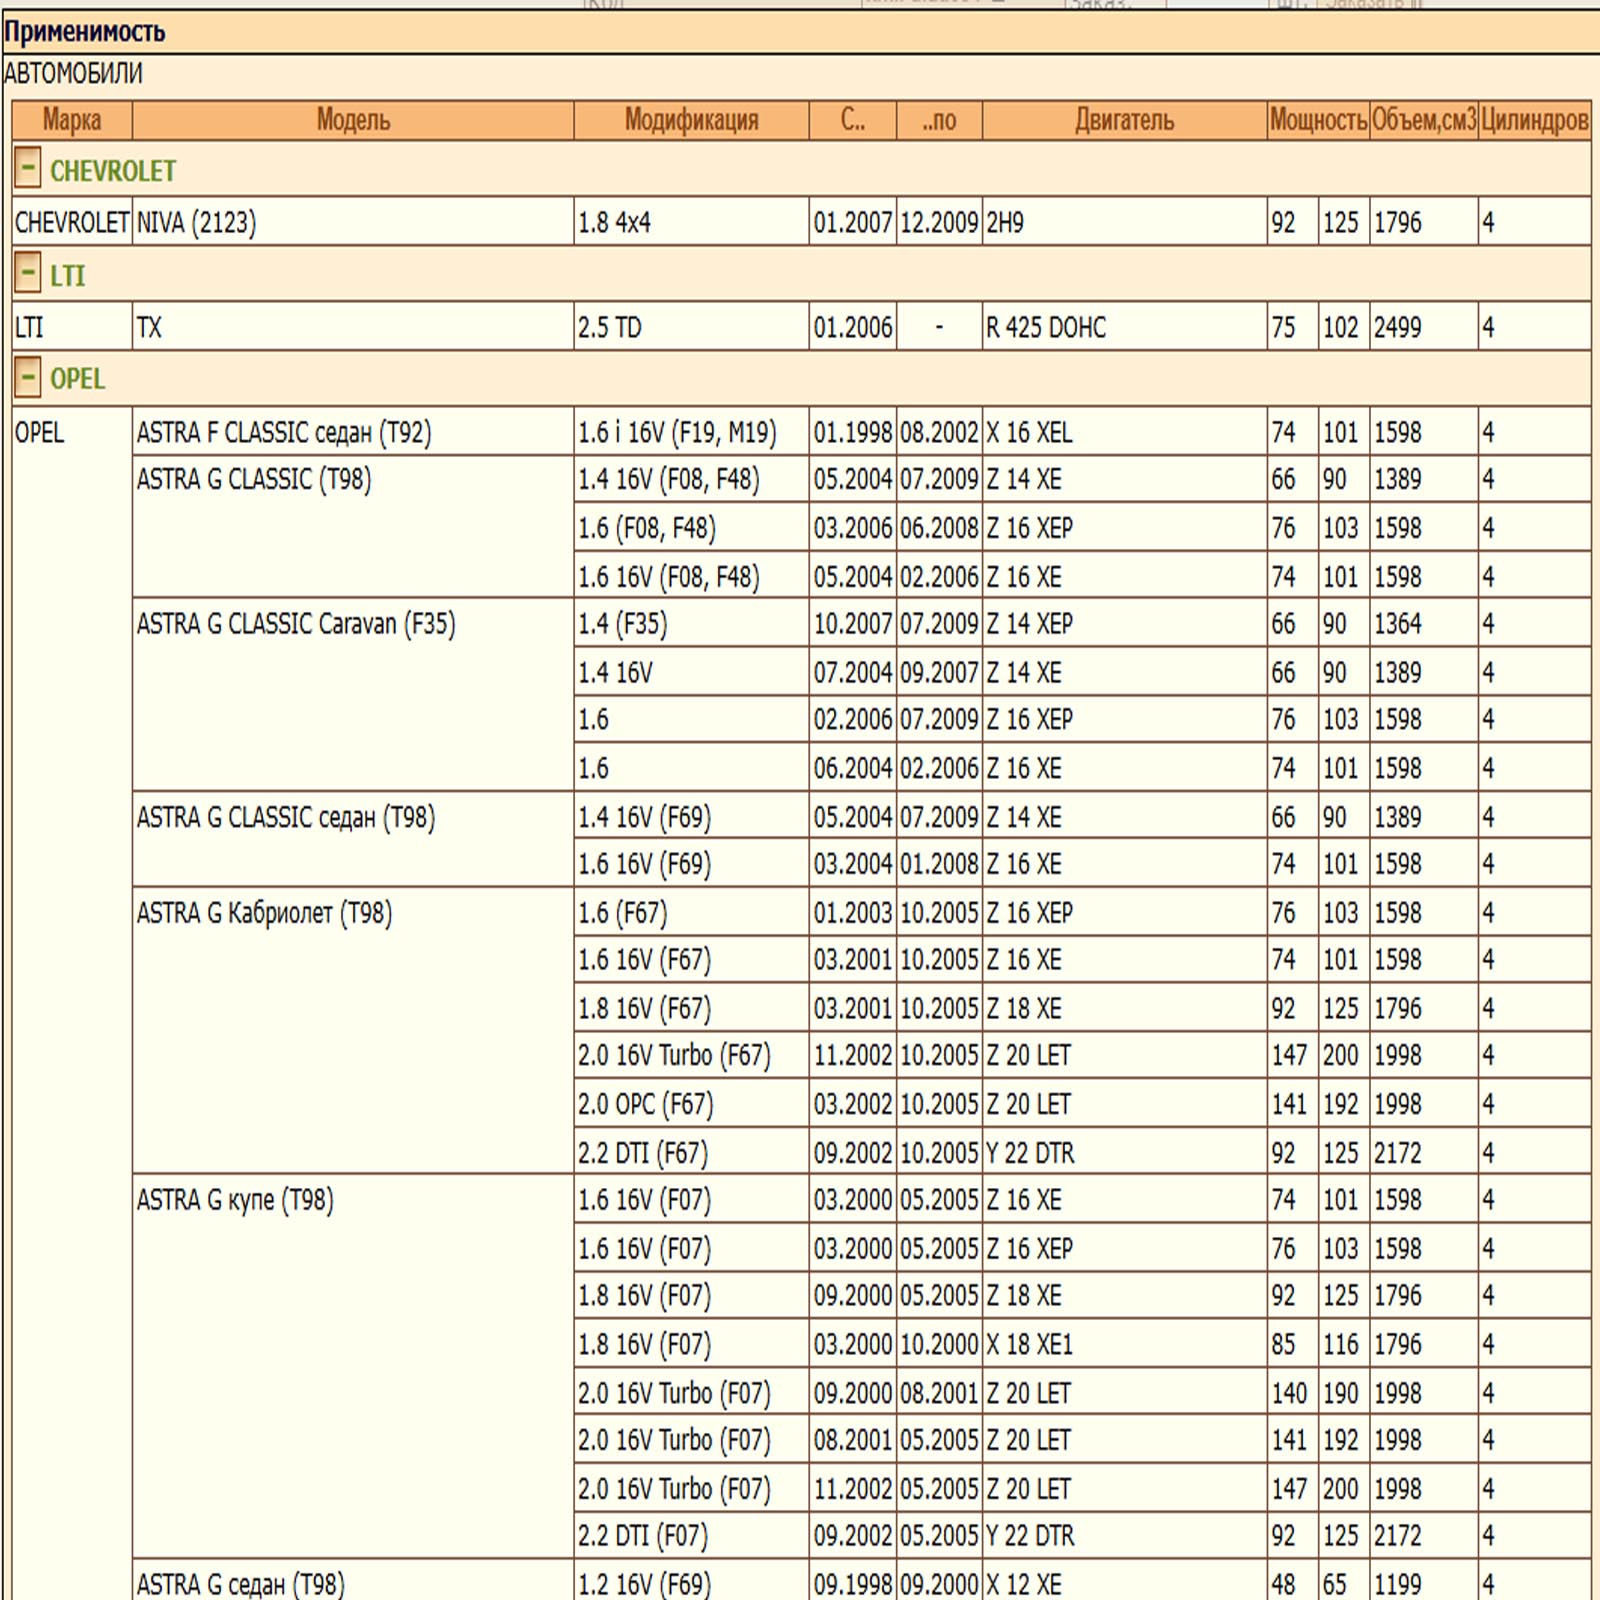This screenshot has width=1600, height=1600.
Task: Click the CHEVROLET group title text
Action: pyautogui.click(x=113, y=171)
